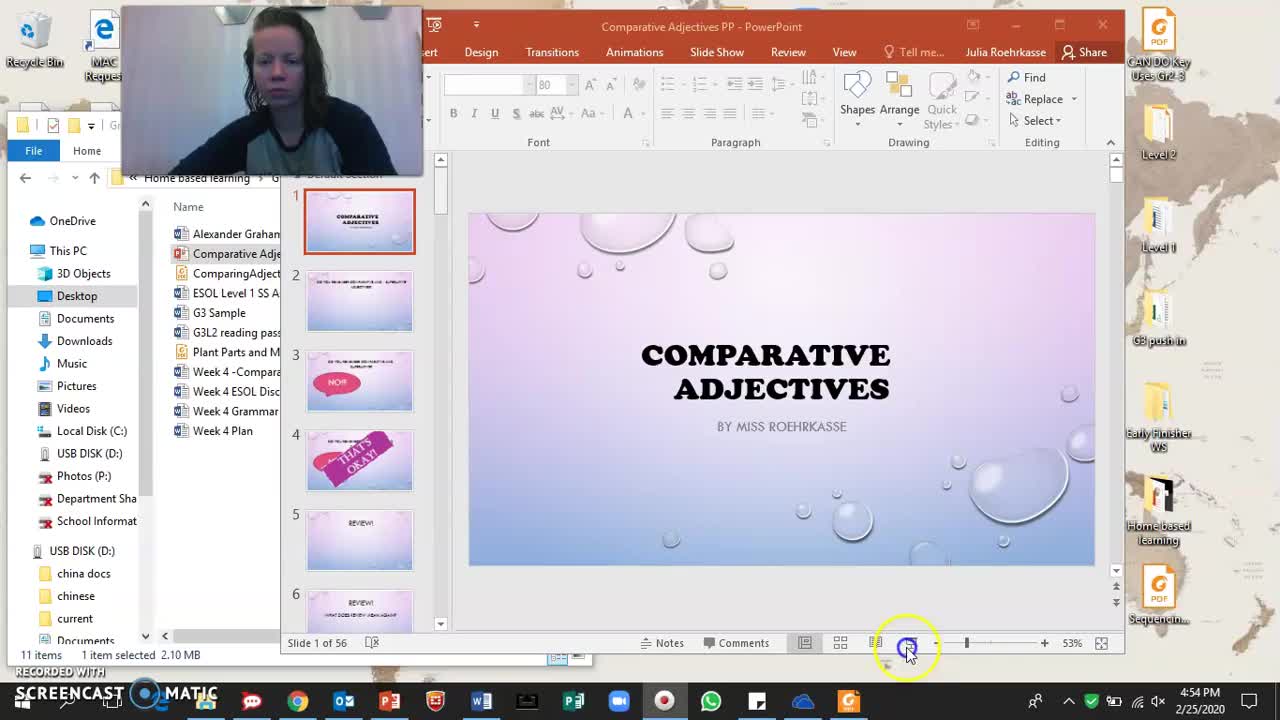The width and height of the screenshot is (1280, 720).
Task: Select slide 5 Review thumbnail
Action: pyautogui.click(x=360, y=541)
